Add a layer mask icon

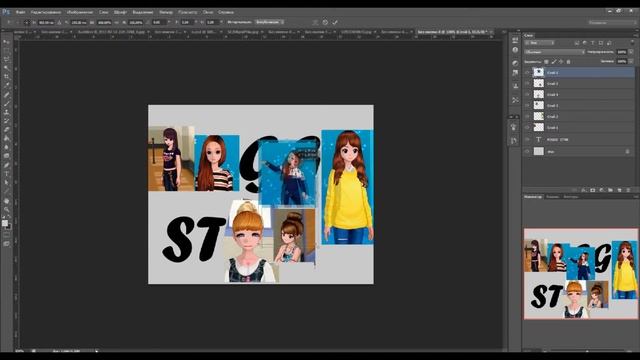point(593,190)
